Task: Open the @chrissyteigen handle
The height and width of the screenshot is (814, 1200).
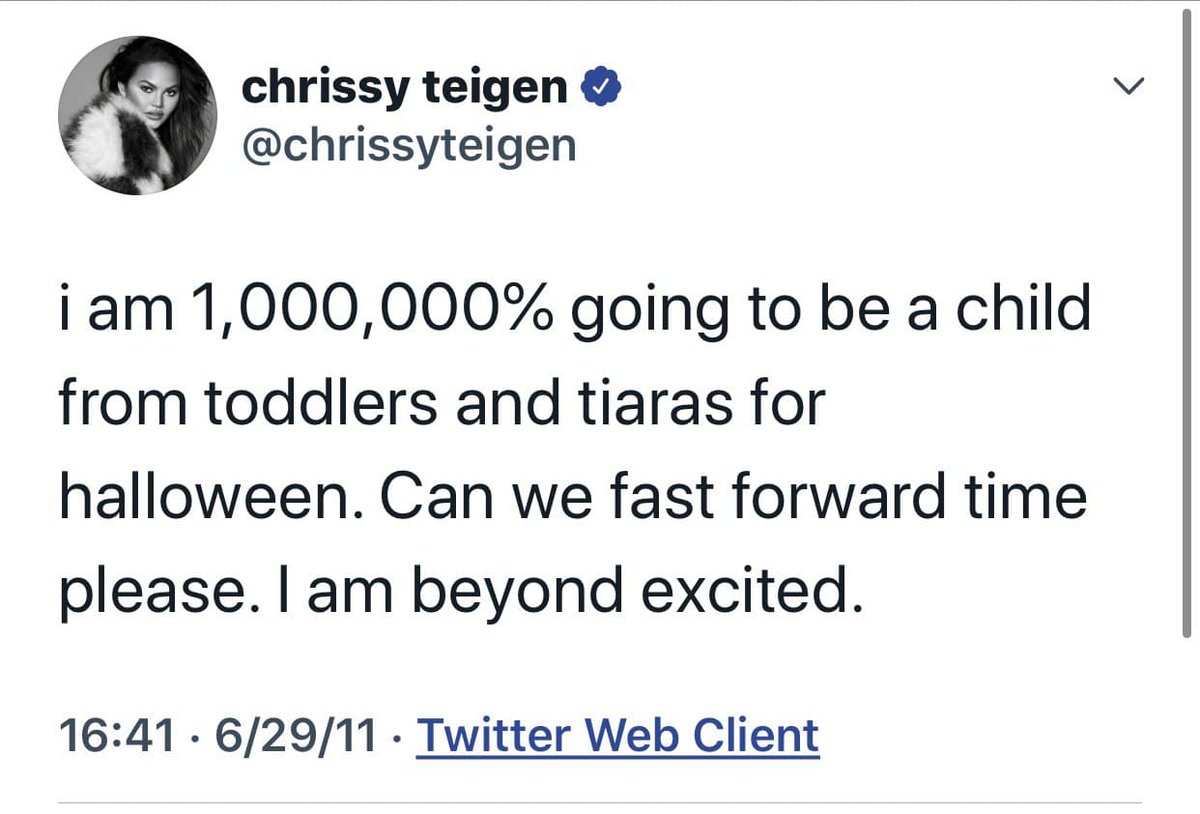Action: [x=408, y=145]
